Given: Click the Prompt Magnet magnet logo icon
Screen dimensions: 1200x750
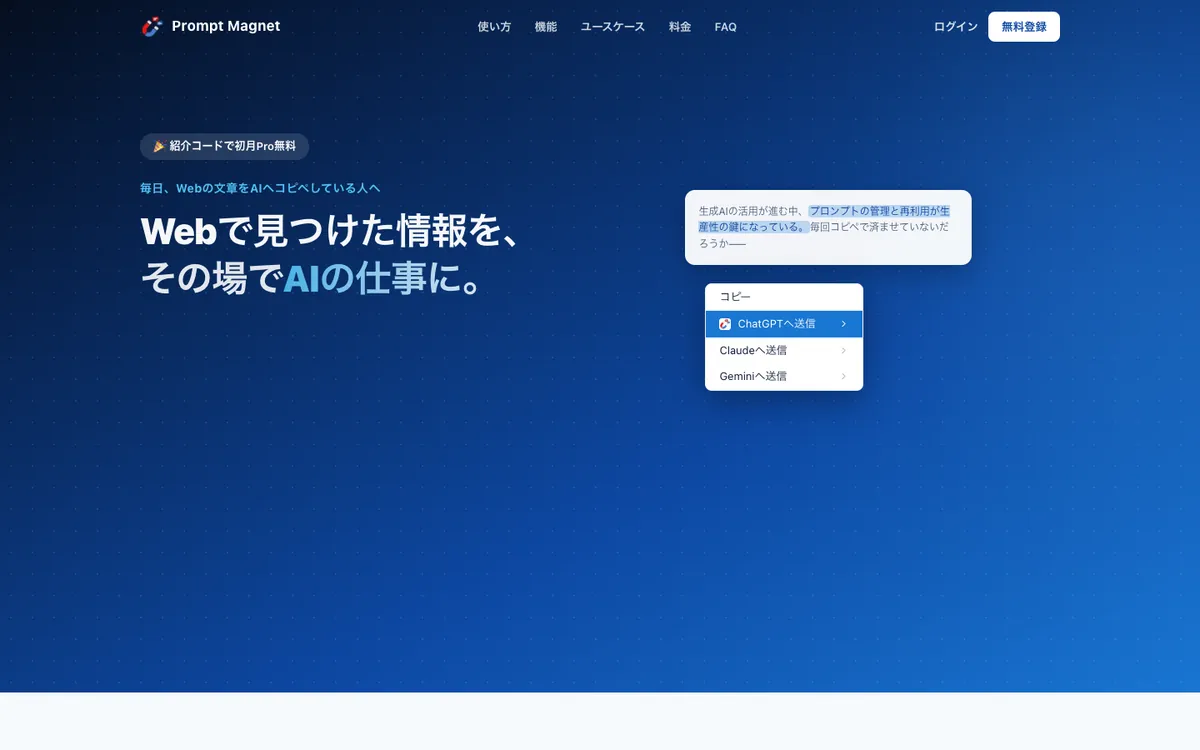Looking at the screenshot, I should click(151, 26).
